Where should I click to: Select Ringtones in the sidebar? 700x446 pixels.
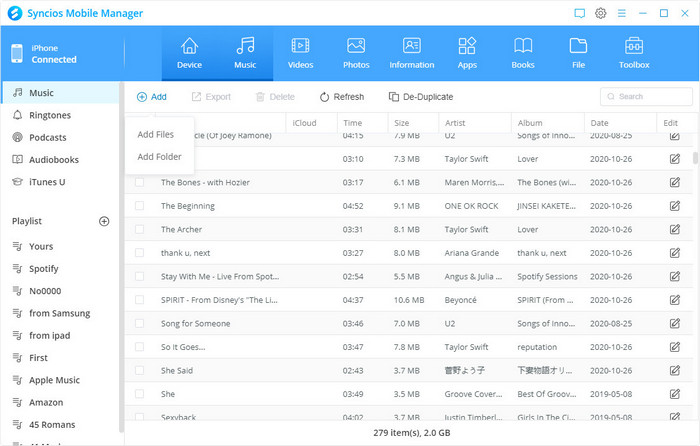tap(61, 115)
